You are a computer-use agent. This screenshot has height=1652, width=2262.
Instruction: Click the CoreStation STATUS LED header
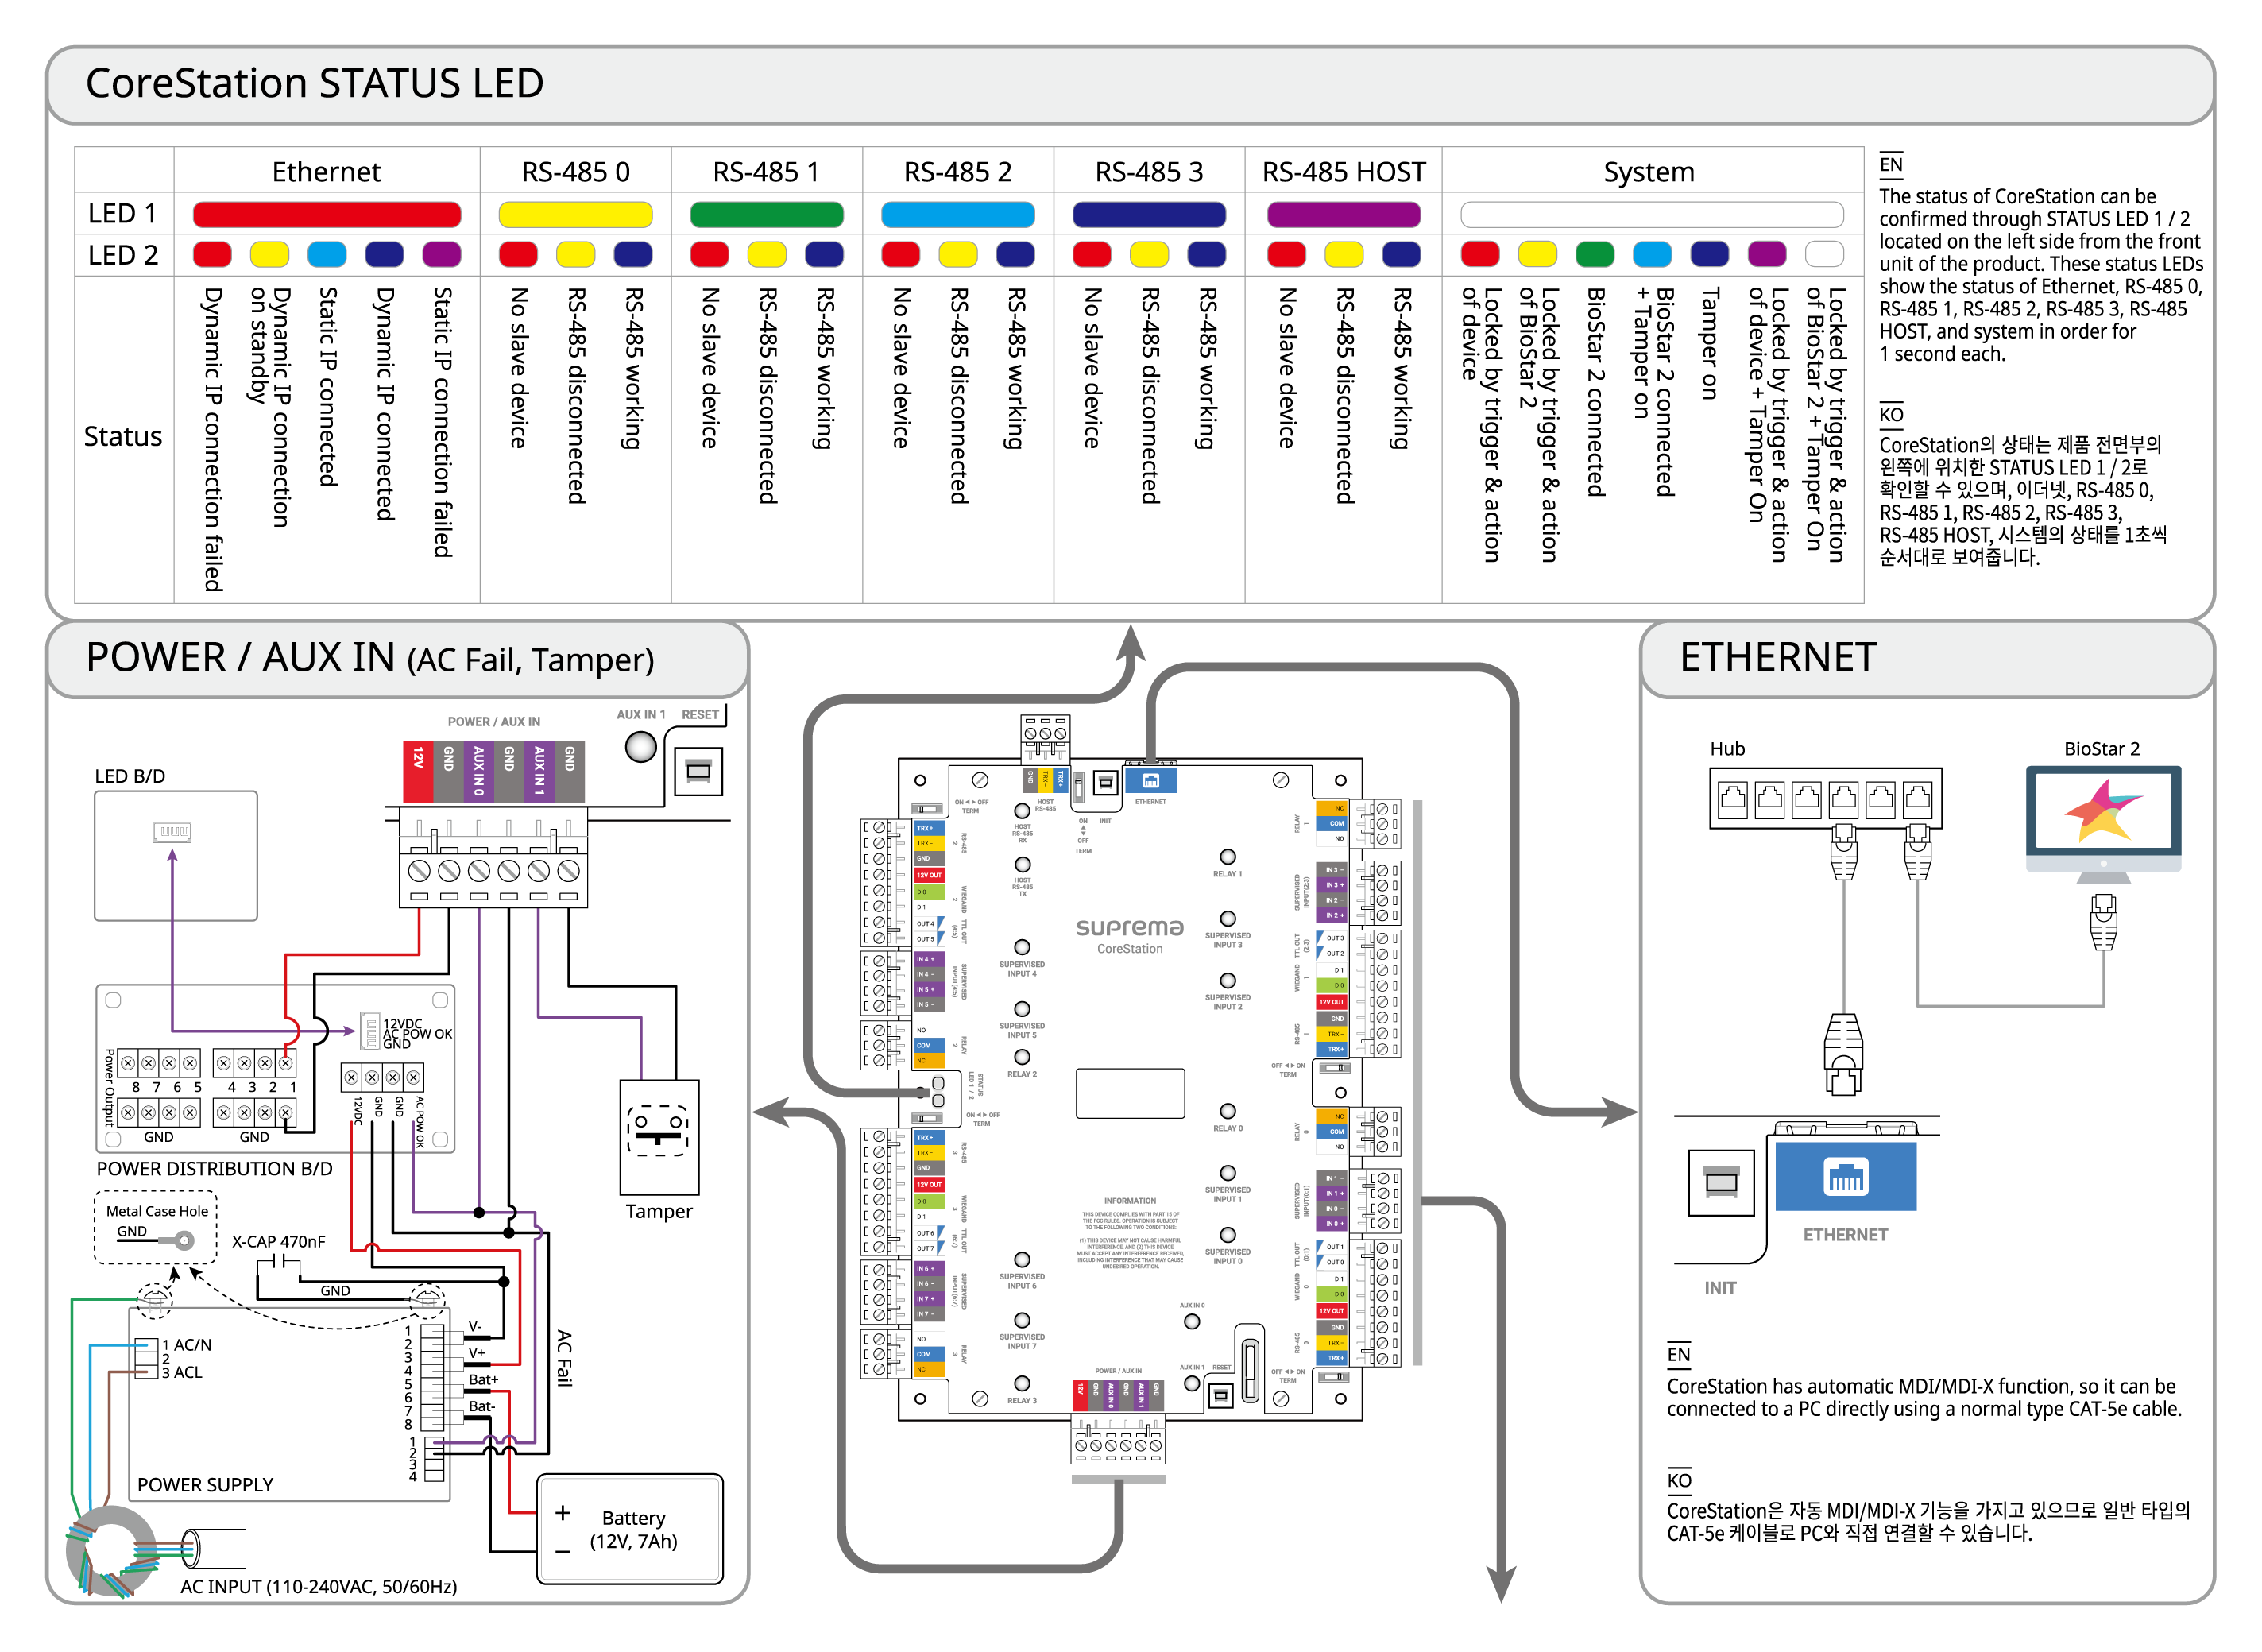click(314, 83)
